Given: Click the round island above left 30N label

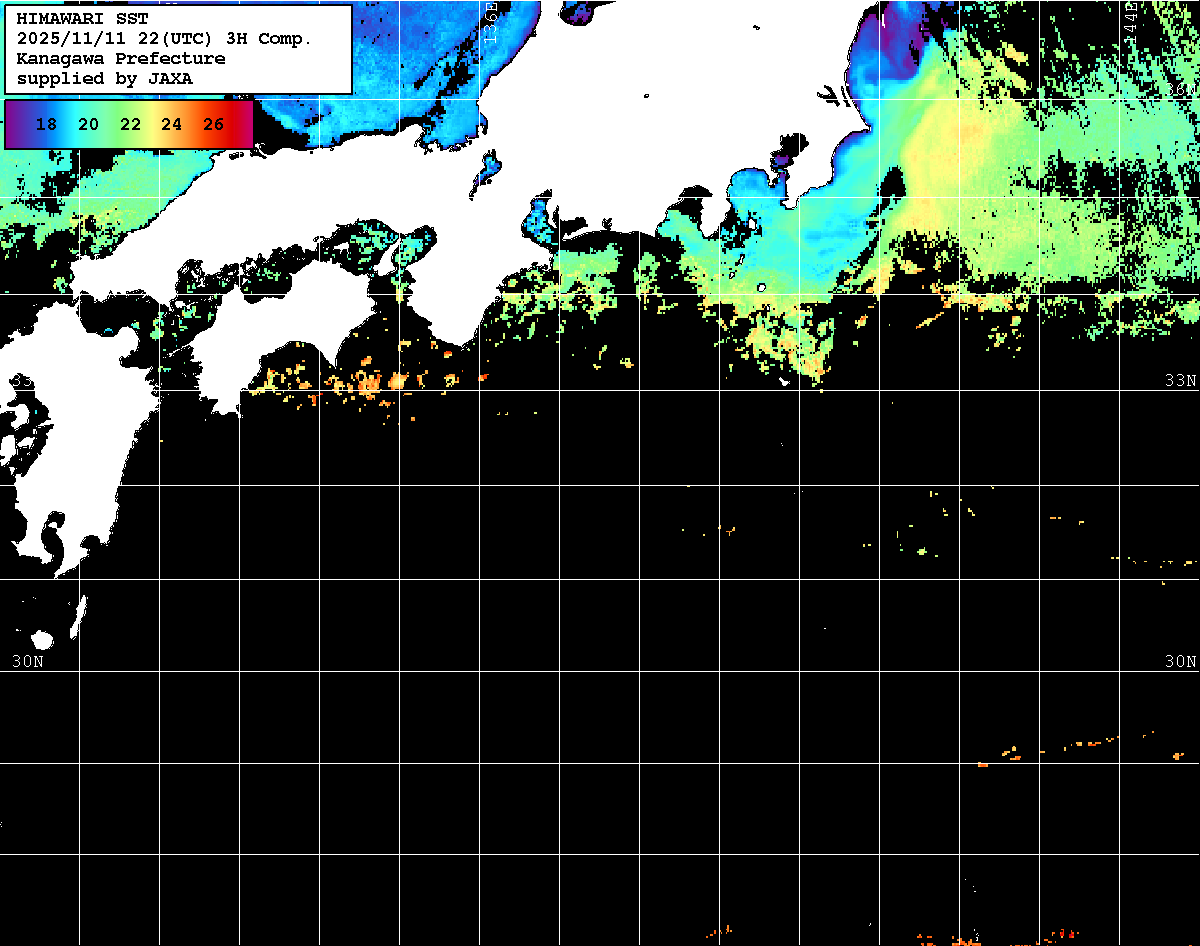Looking at the screenshot, I should [42, 640].
